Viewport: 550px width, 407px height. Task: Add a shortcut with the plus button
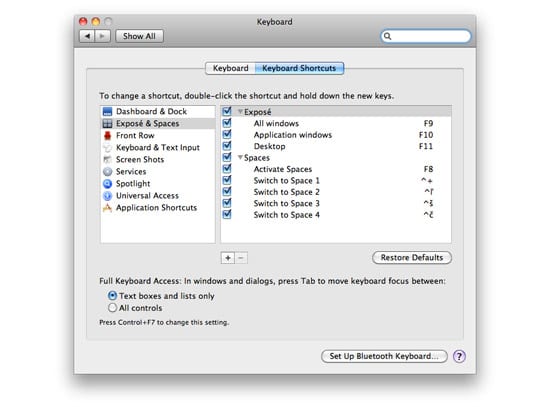click(228, 258)
